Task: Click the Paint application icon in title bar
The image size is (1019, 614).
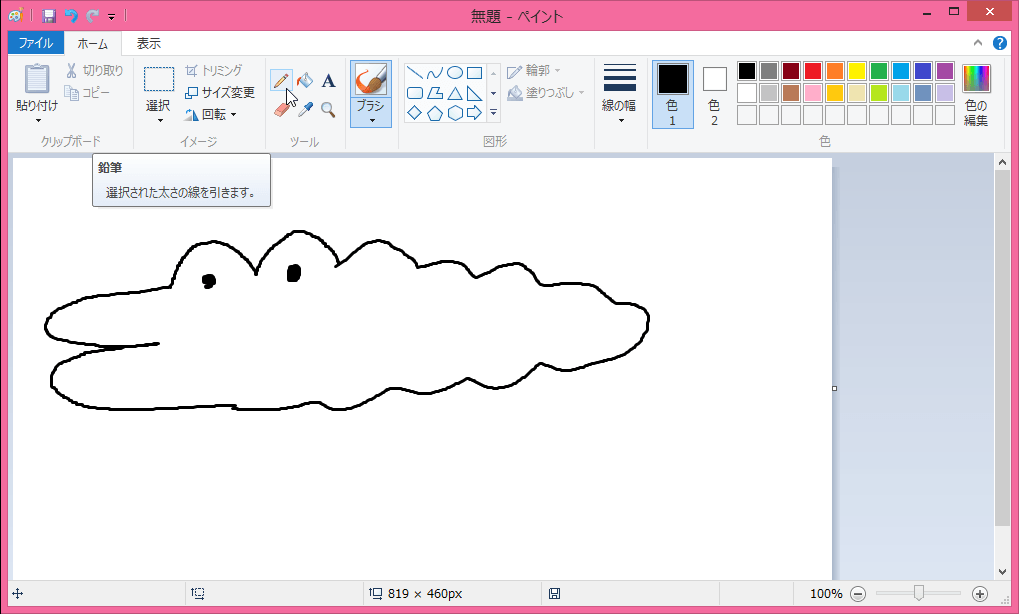Action: point(16,15)
